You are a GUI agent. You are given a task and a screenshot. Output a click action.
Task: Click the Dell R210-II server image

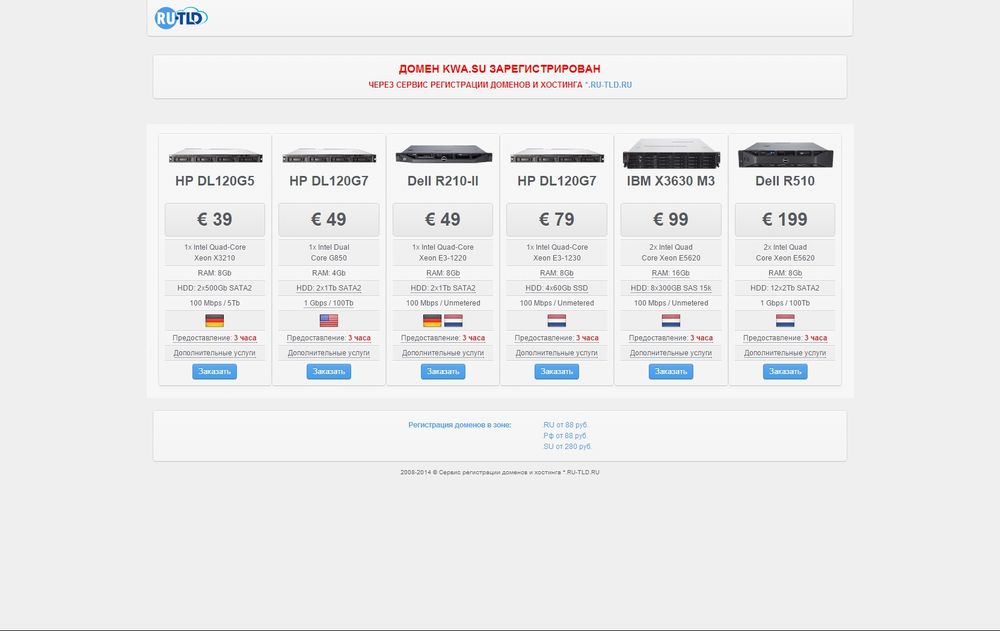coord(443,154)
